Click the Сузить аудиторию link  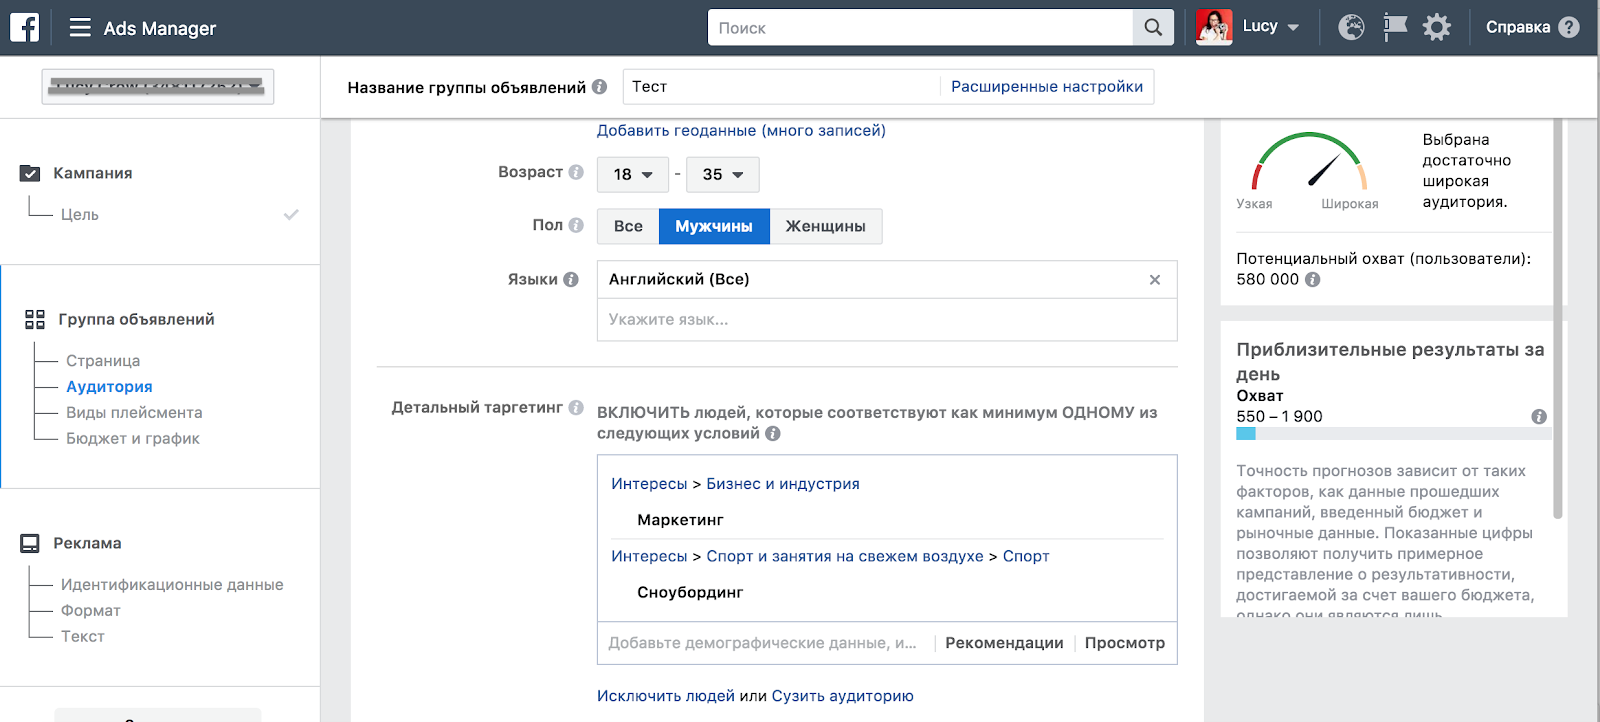pyautogui.click(x=842, y=696)
